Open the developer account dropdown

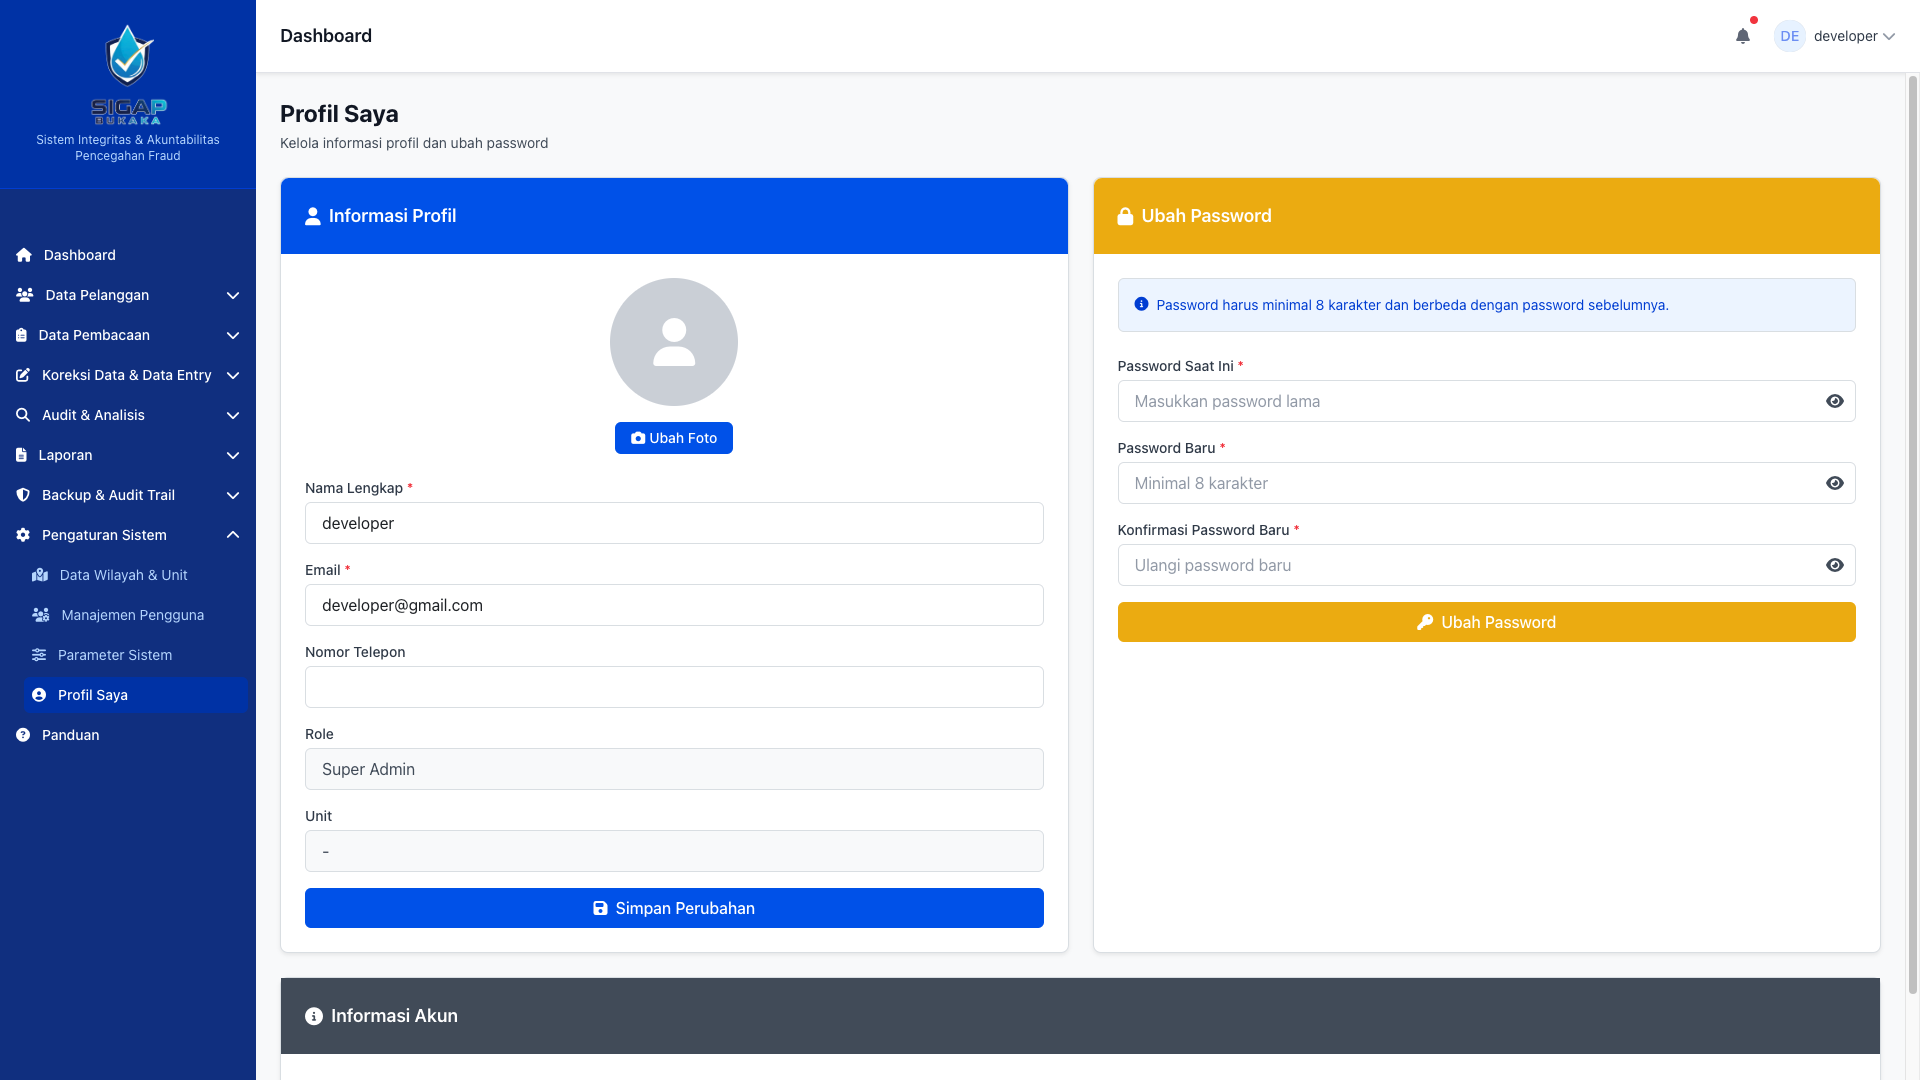(x=1853, y=36)
